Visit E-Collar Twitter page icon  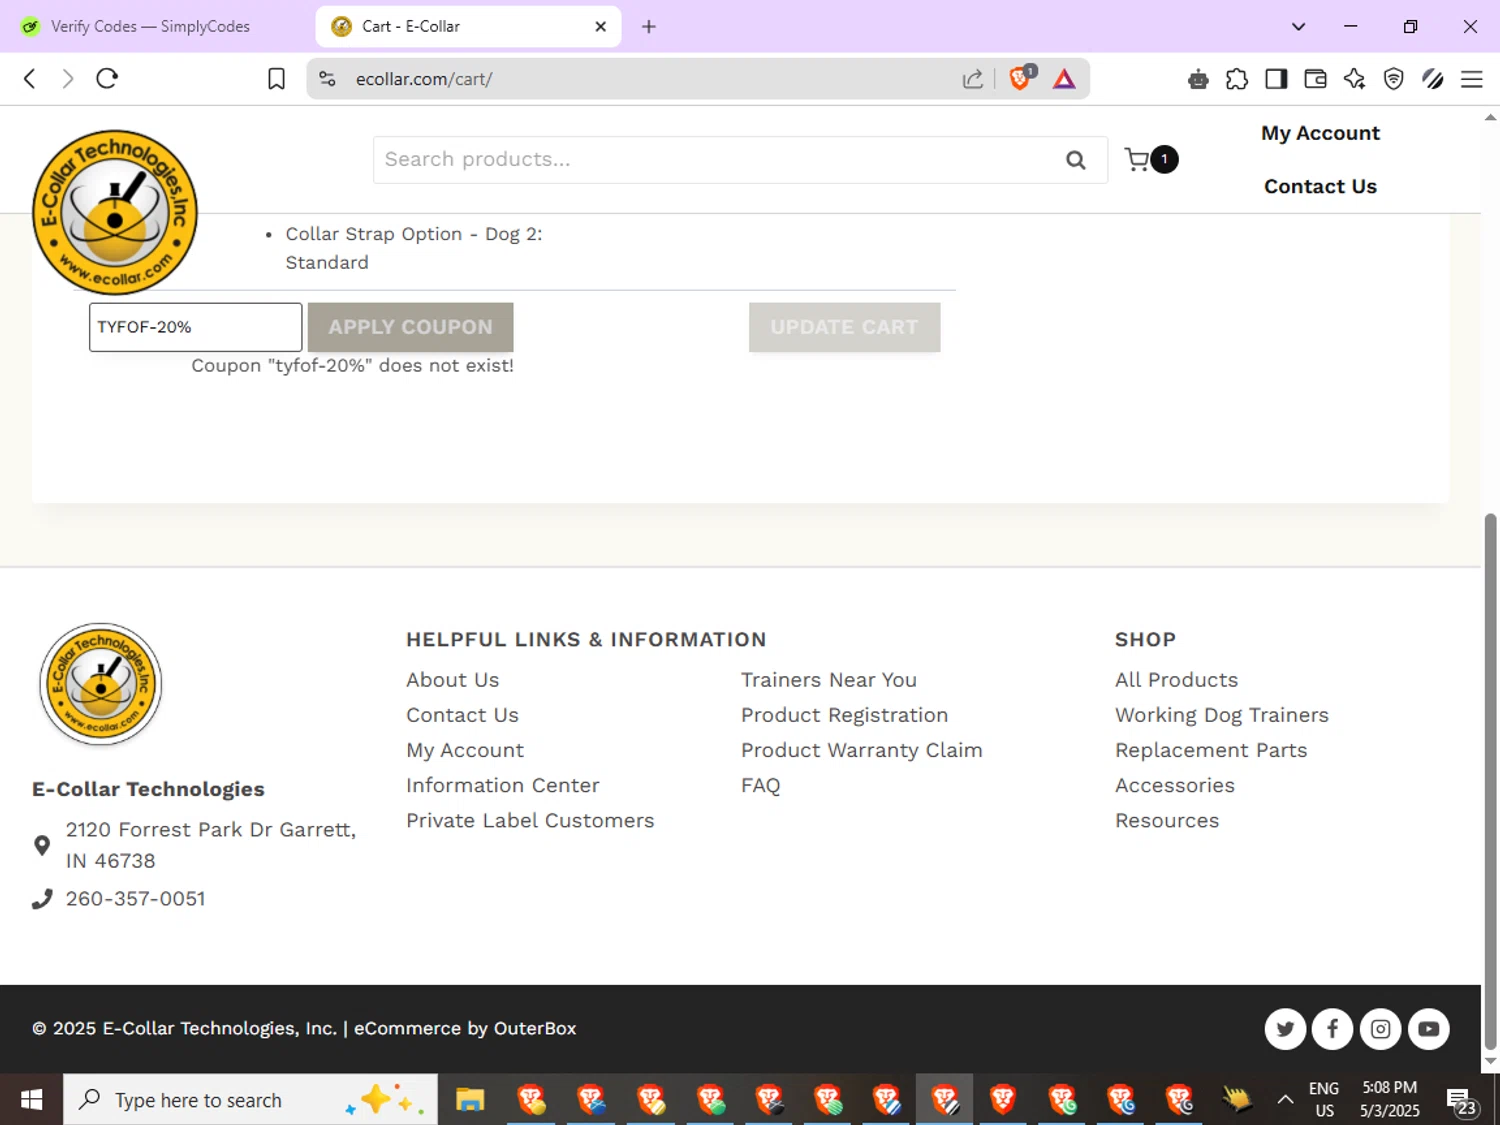(x=1285, y=1029)
